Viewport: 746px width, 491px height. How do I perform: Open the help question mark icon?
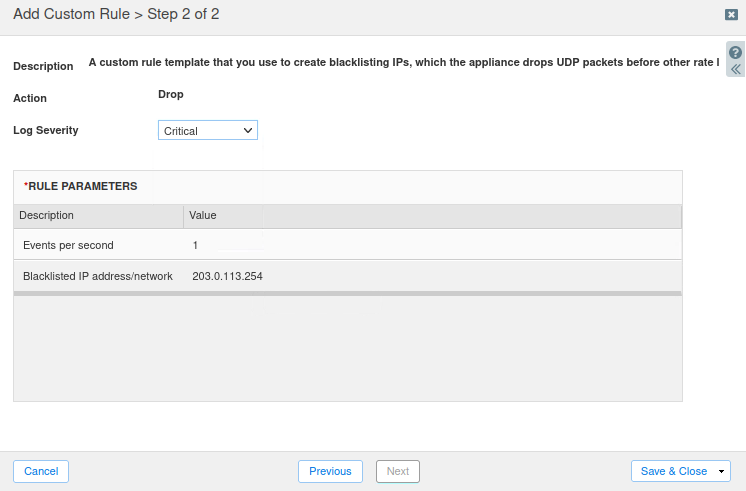coord(735,53)
